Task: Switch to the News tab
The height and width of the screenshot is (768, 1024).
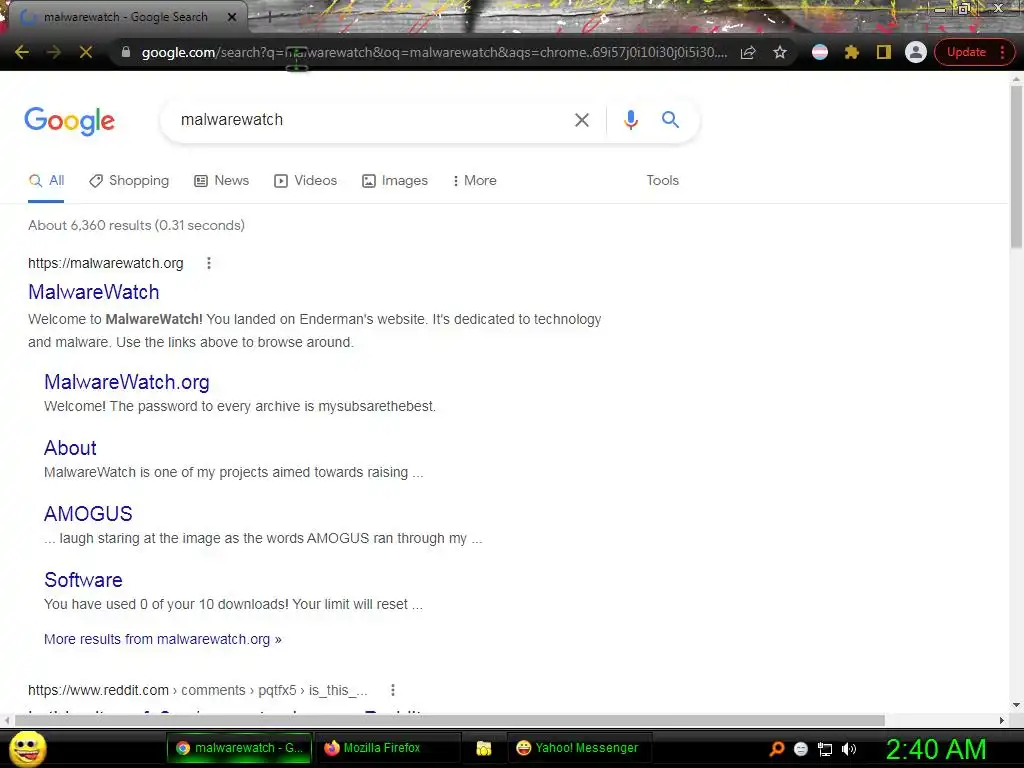Action: tap(222, 181)
